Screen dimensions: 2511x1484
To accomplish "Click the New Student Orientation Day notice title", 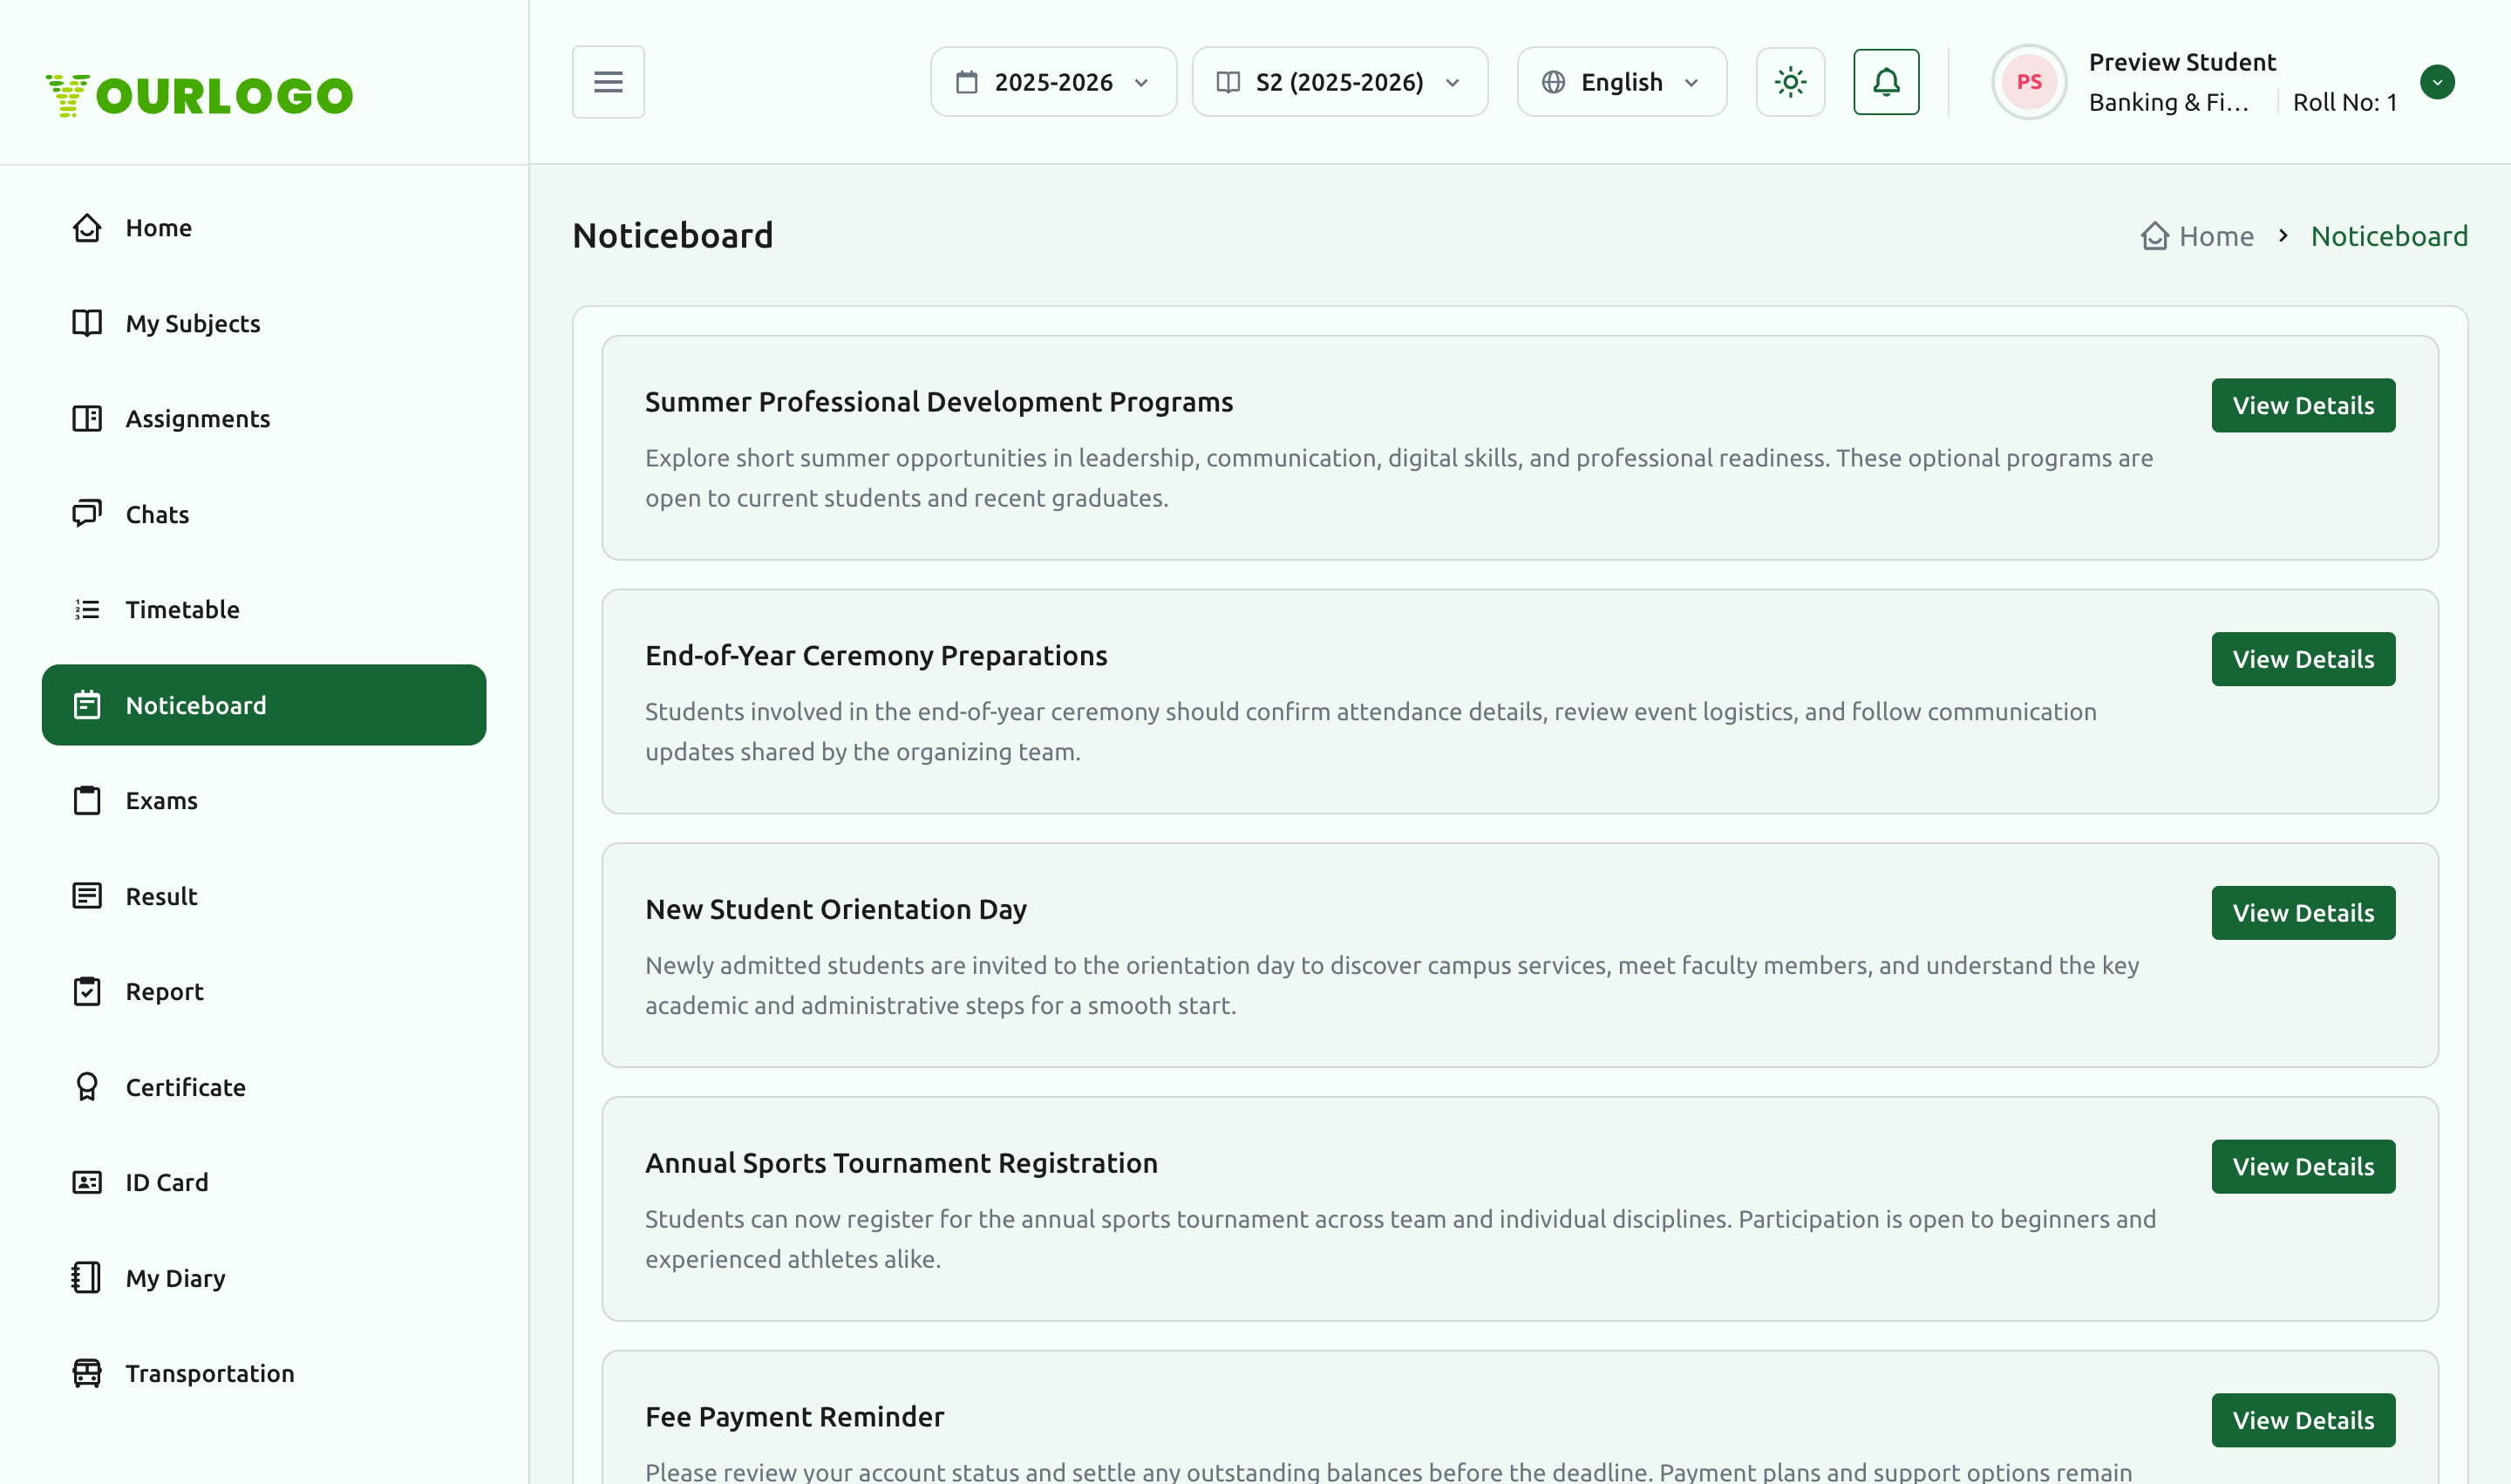I will coord(836,909).
